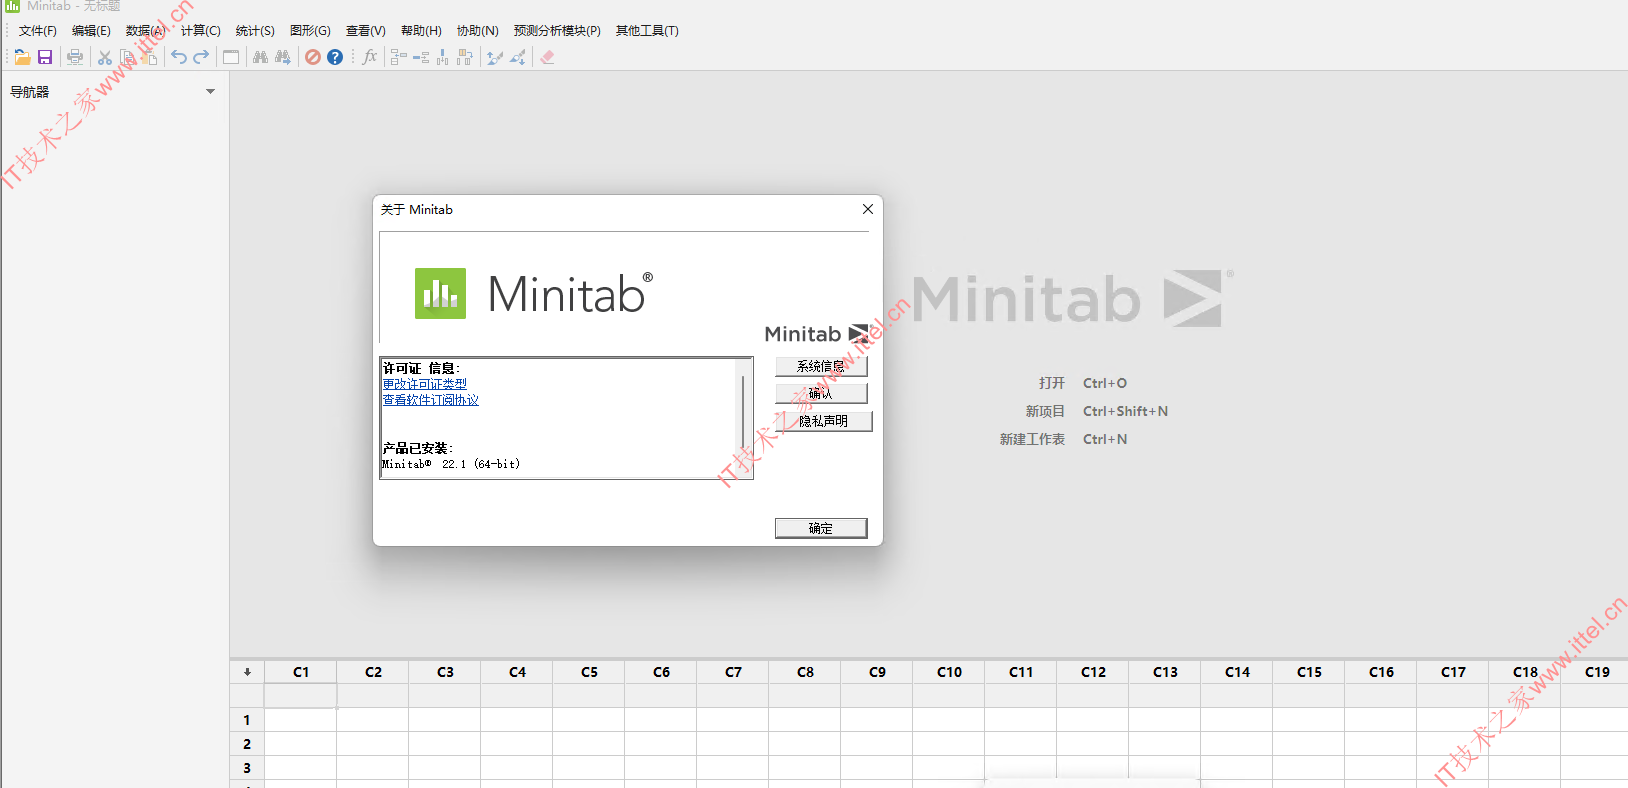
Task: Click the Undo arrow icon
Action: point(179,57)
